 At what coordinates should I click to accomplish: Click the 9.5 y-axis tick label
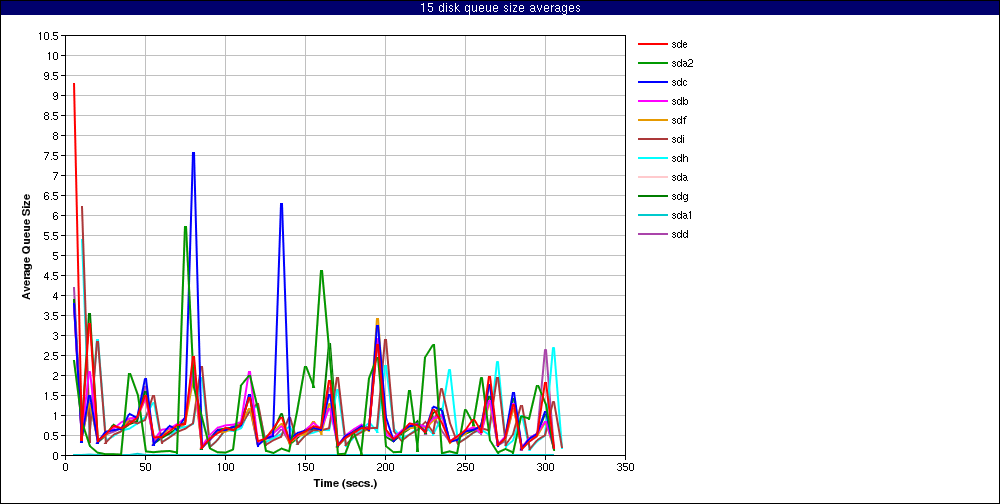(x=52, y=75)
